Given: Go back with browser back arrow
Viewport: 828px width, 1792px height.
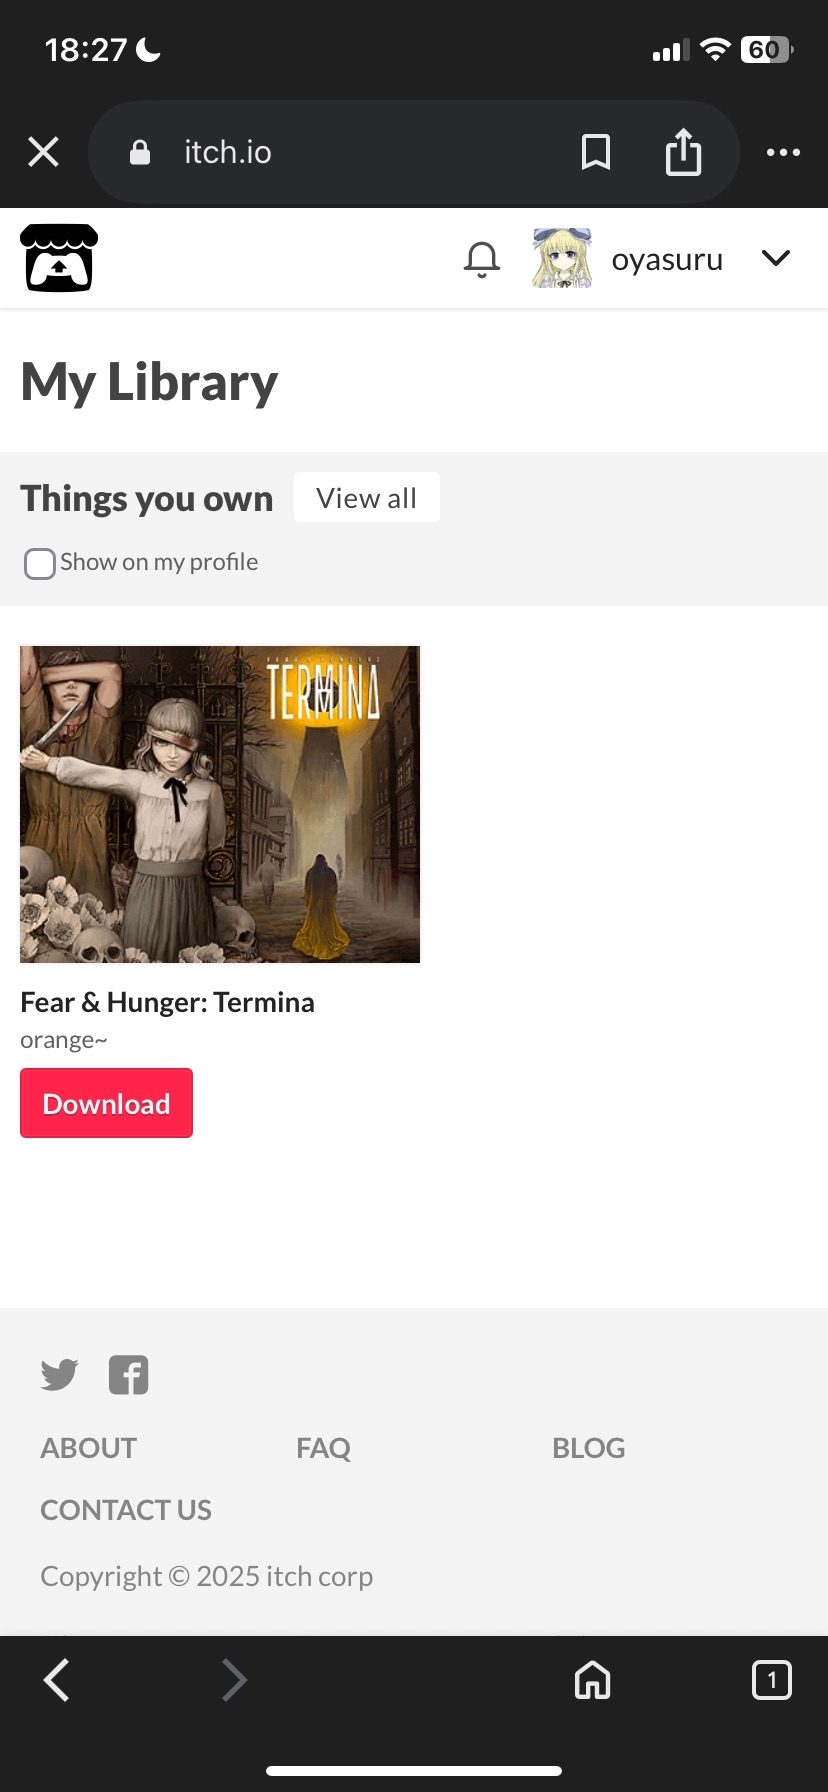Looking at the screenshot, I should coord(57,1680).
